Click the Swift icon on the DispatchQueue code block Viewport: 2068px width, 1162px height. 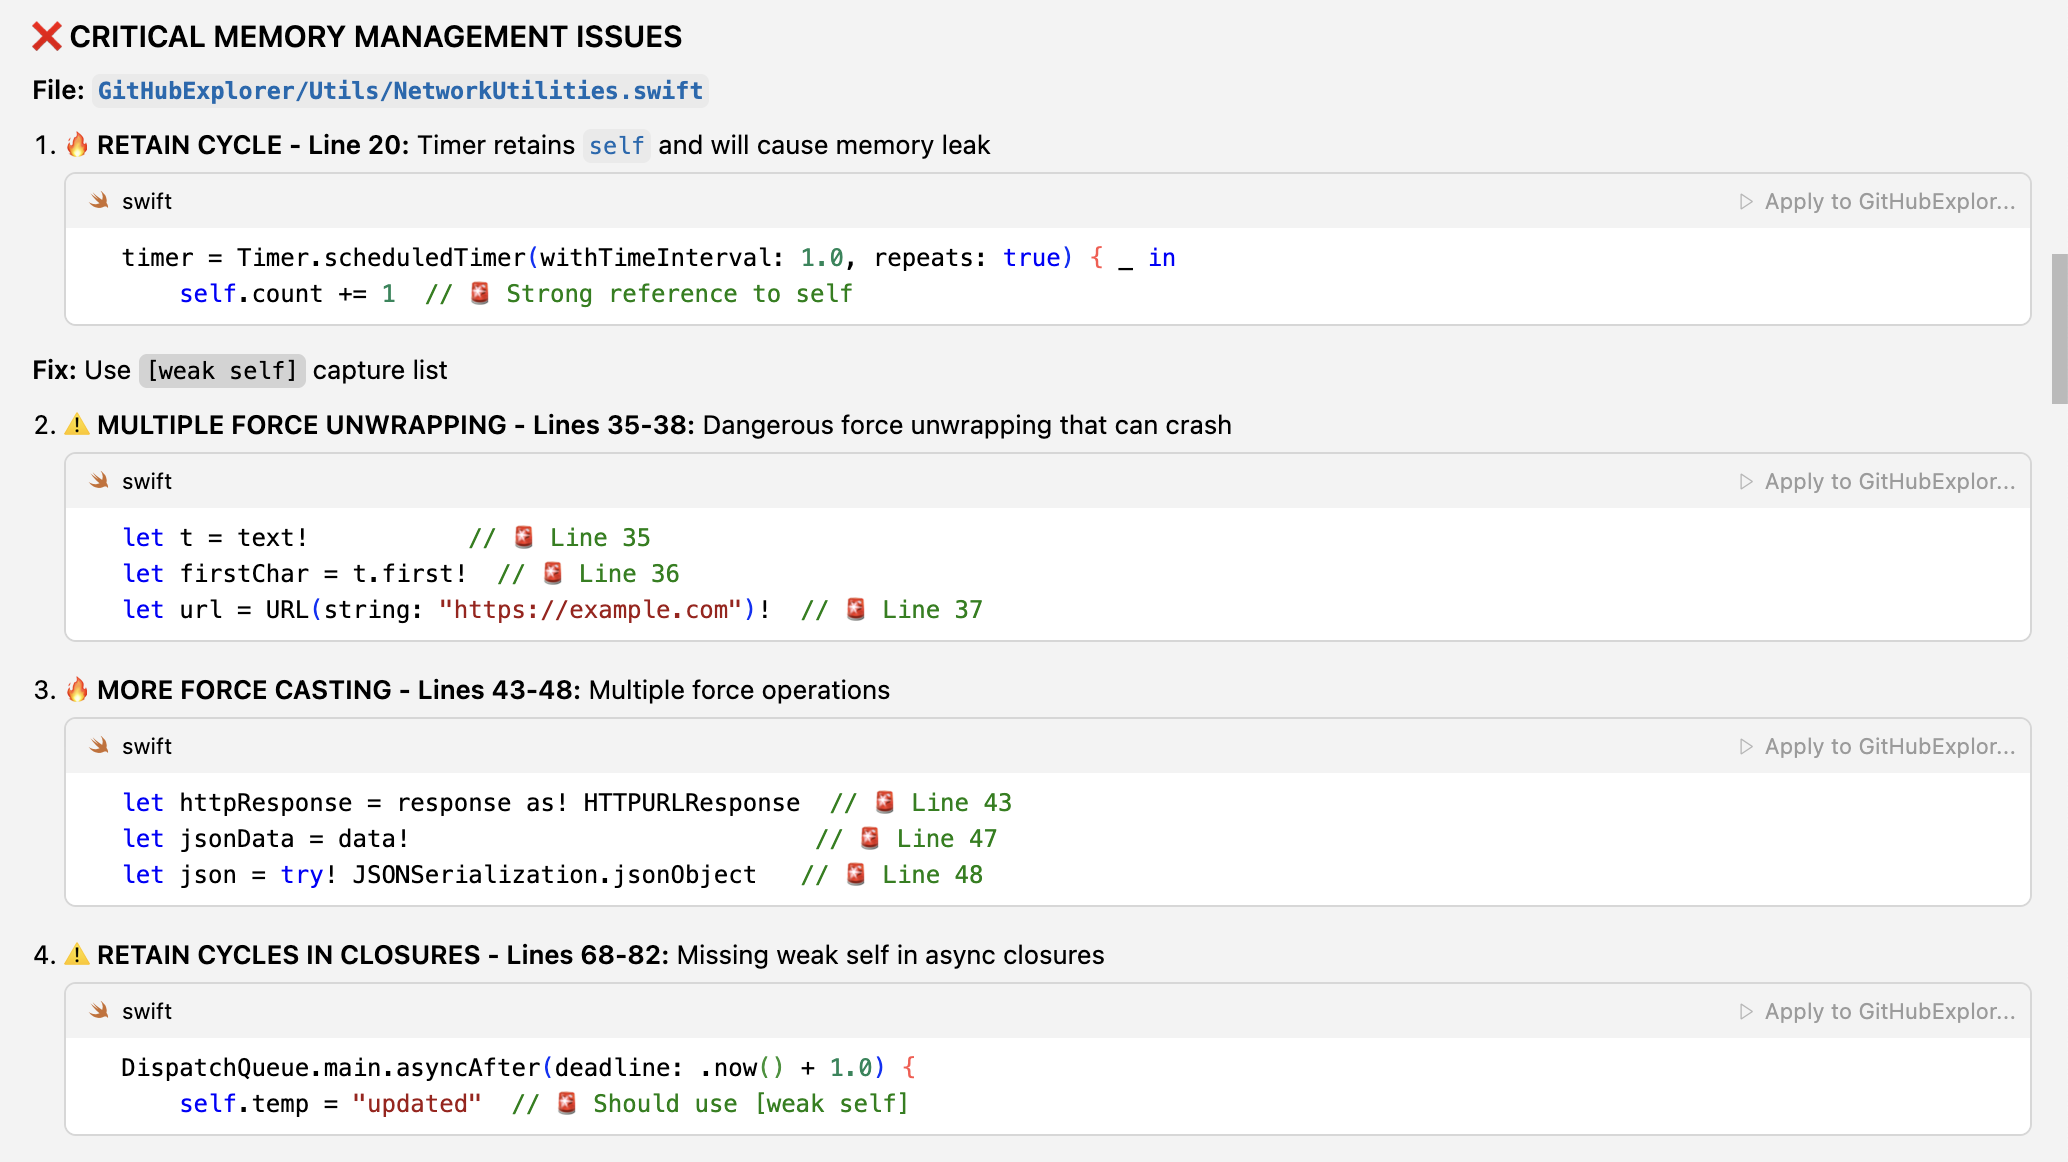pyautogui.click(x=99, y=1011)
